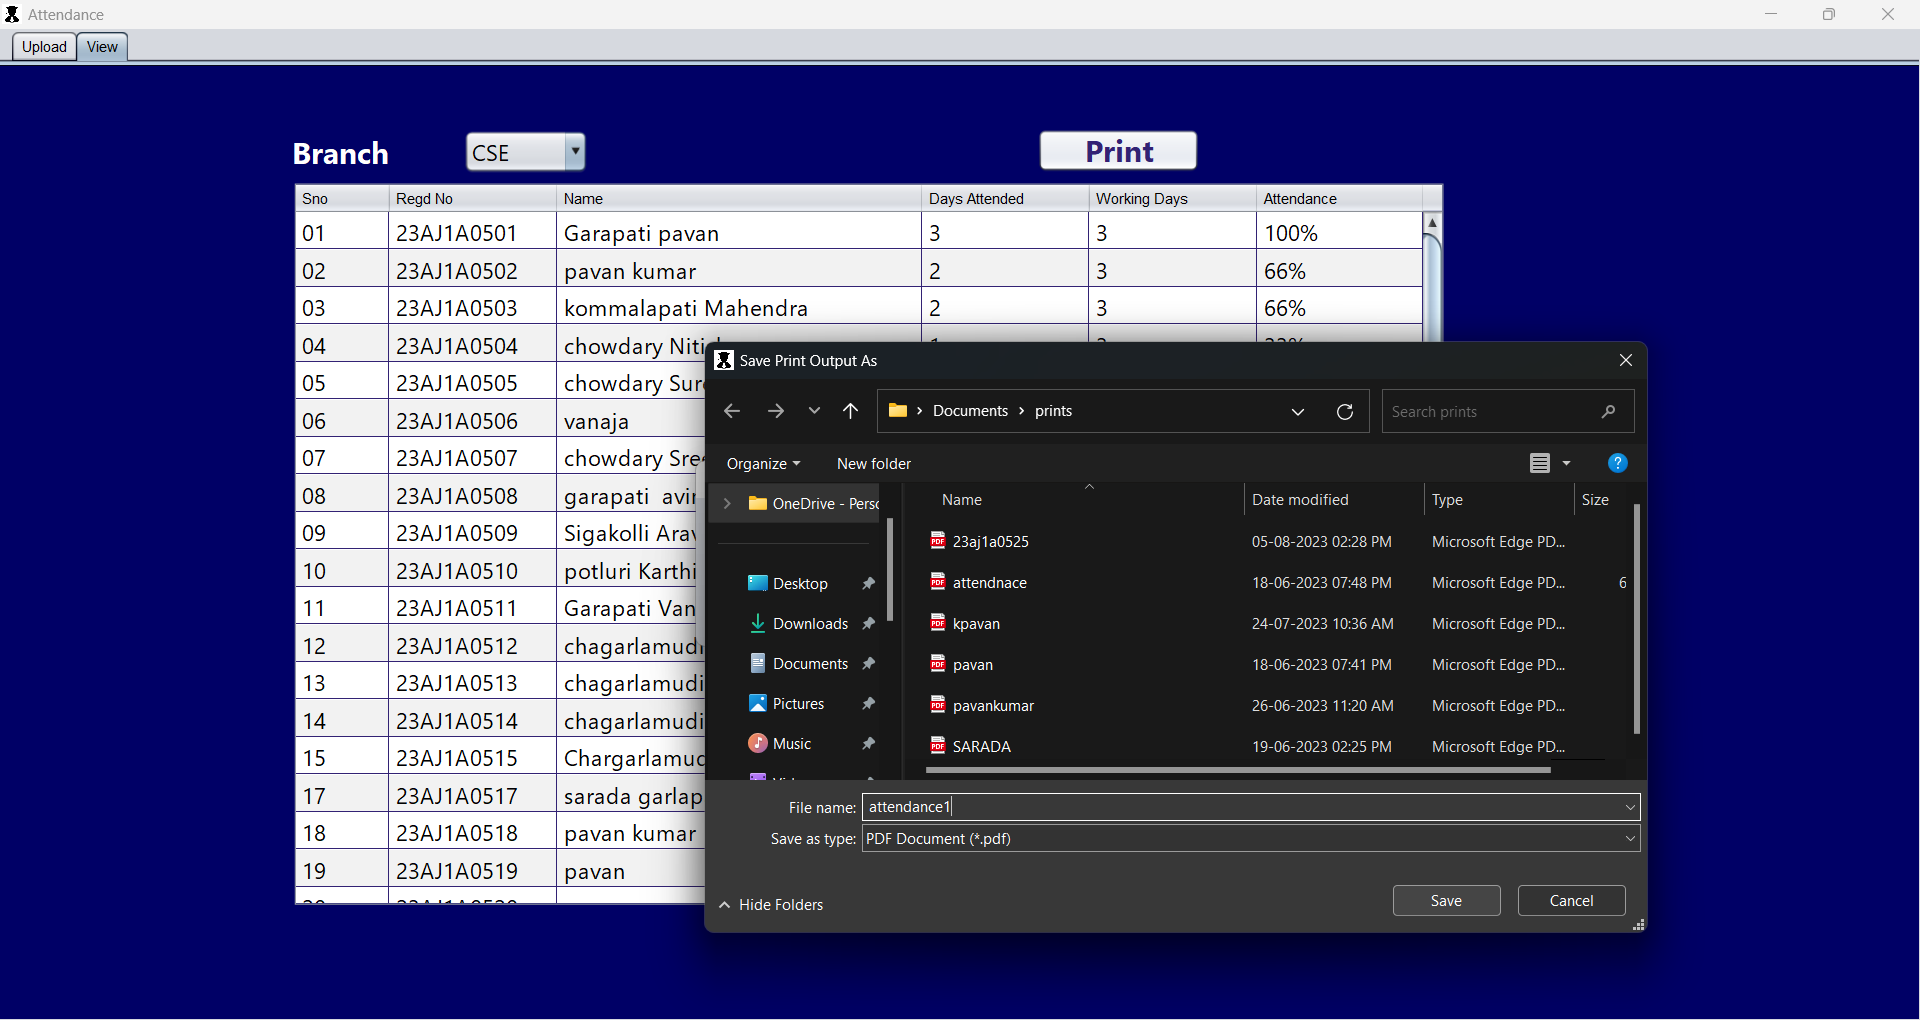Collapse folders with Hide Folders
Image resolution: width=1920 pixels, height=1020 pixels.
[771, 905]
